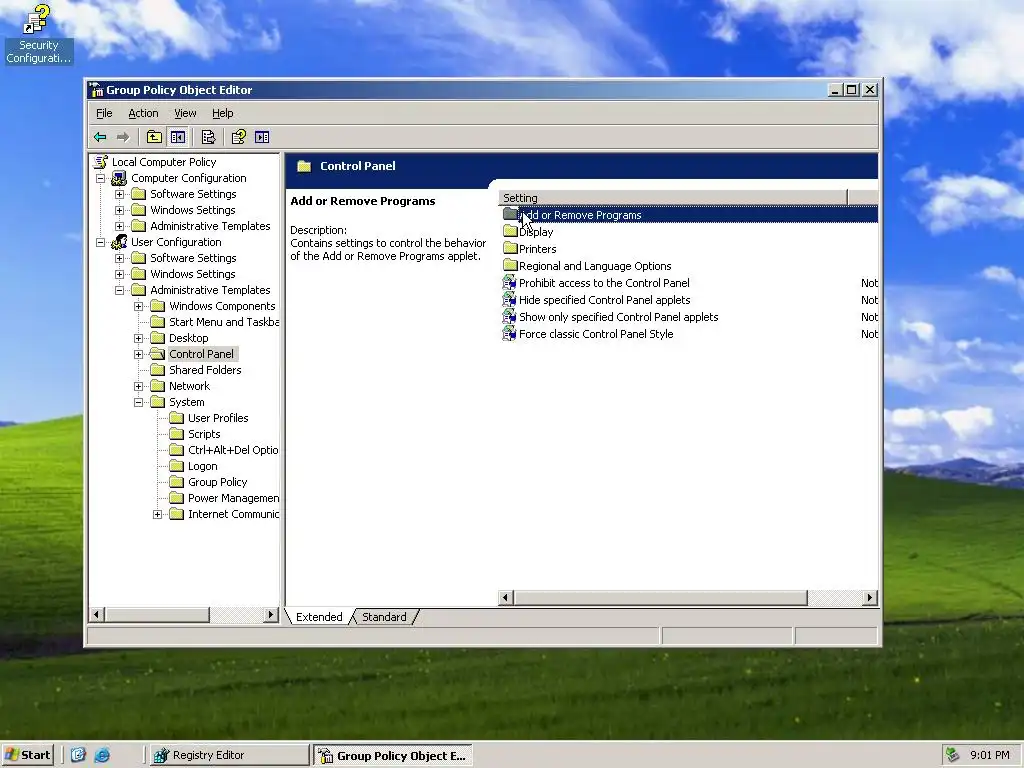Collapse the User Configuration node
1024x768 pixels.
point(101,242)
